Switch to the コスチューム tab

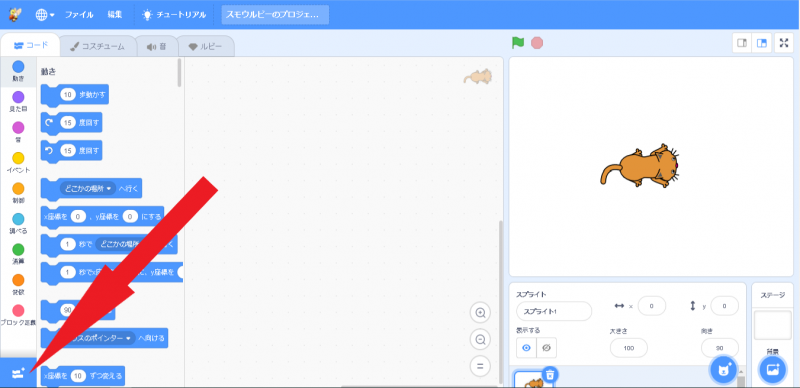(x=98, y=46)
